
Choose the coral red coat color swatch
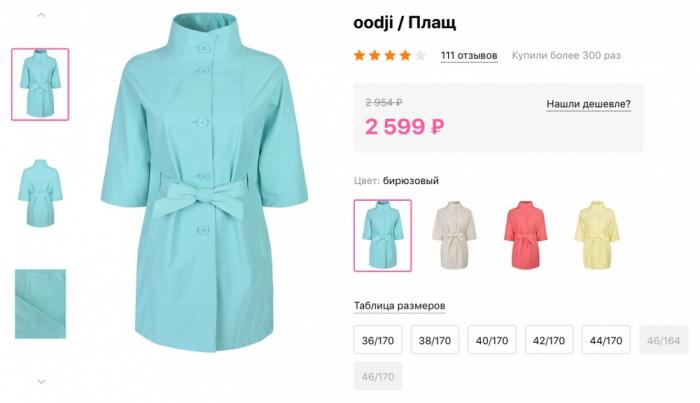525,235
